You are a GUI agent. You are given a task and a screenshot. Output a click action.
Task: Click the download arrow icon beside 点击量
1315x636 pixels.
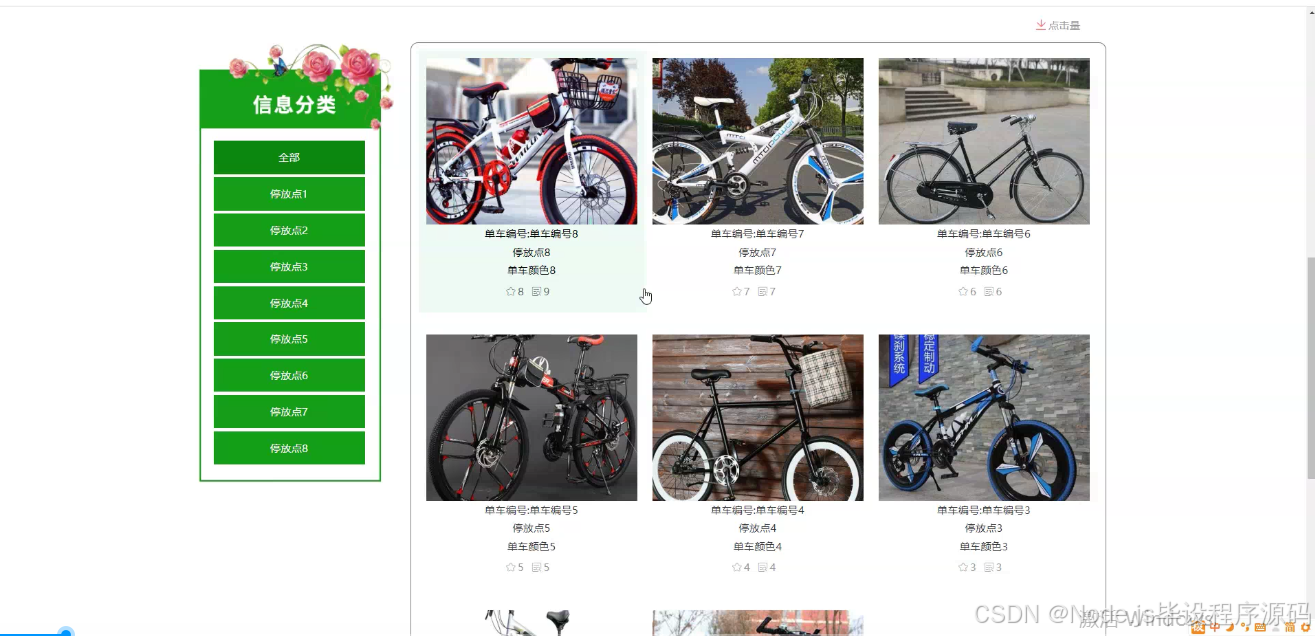click(1041, 25)
